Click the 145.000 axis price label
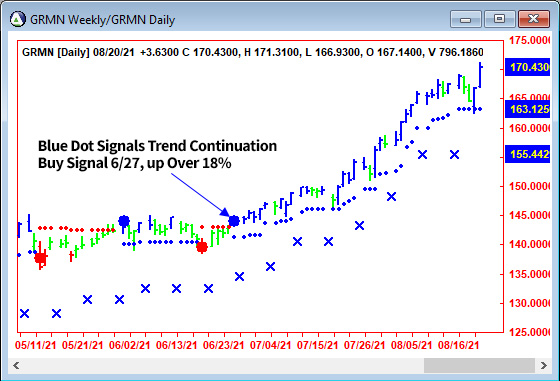 pos(529,215)
